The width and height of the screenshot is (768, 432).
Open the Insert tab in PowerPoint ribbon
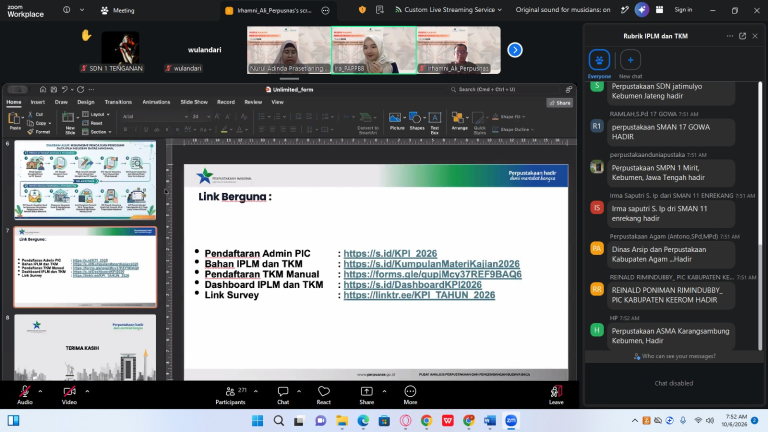click(x=38, y=102)
